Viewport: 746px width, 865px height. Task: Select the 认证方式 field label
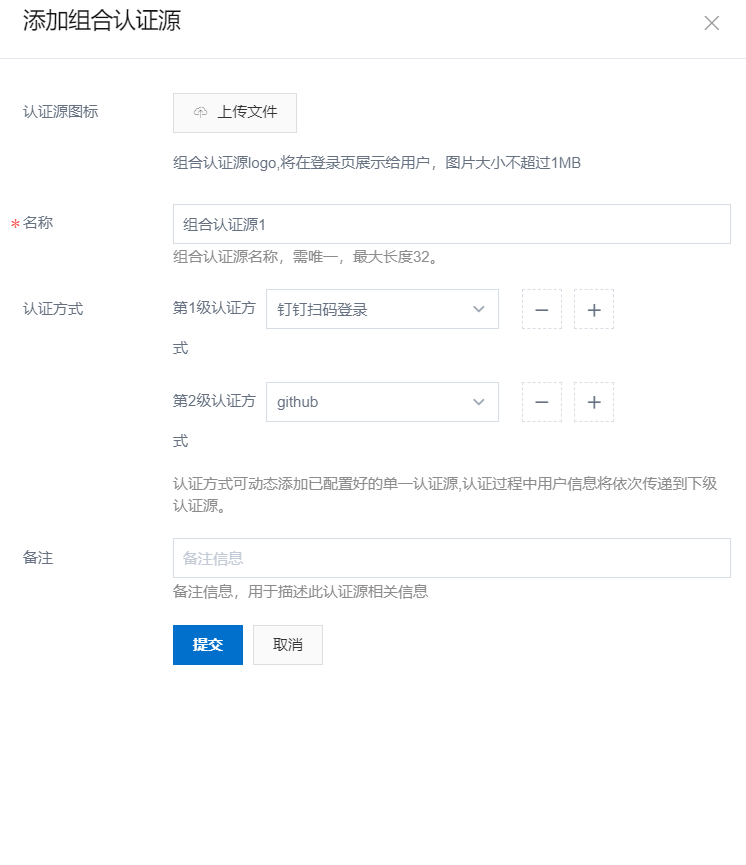coord(53,309)
